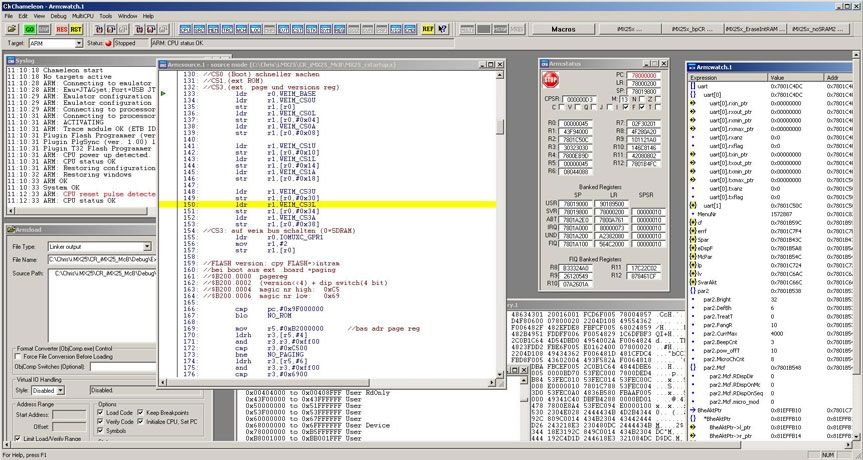Select par2.Bright row in Armwatch
The height and width of the screenshot is (460, 863).
tap(771, 299)
